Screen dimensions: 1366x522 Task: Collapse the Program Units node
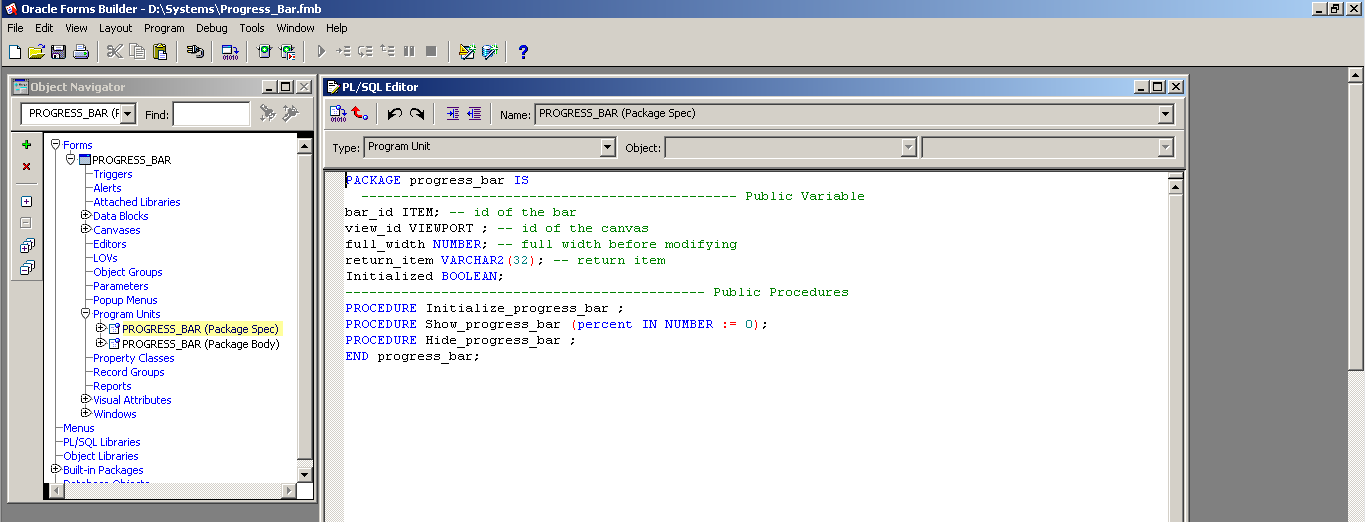point(85,313)
